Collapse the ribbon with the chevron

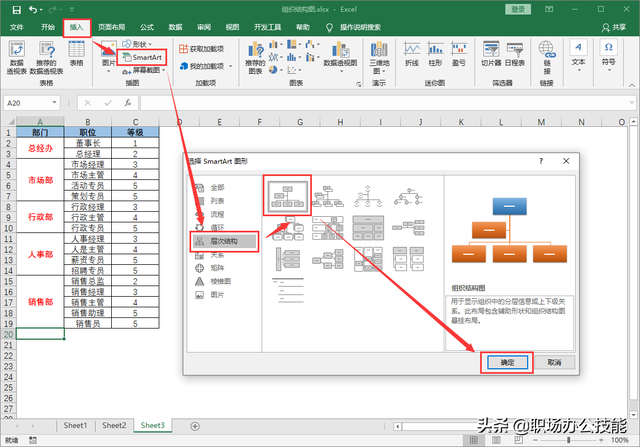(632, 85)
